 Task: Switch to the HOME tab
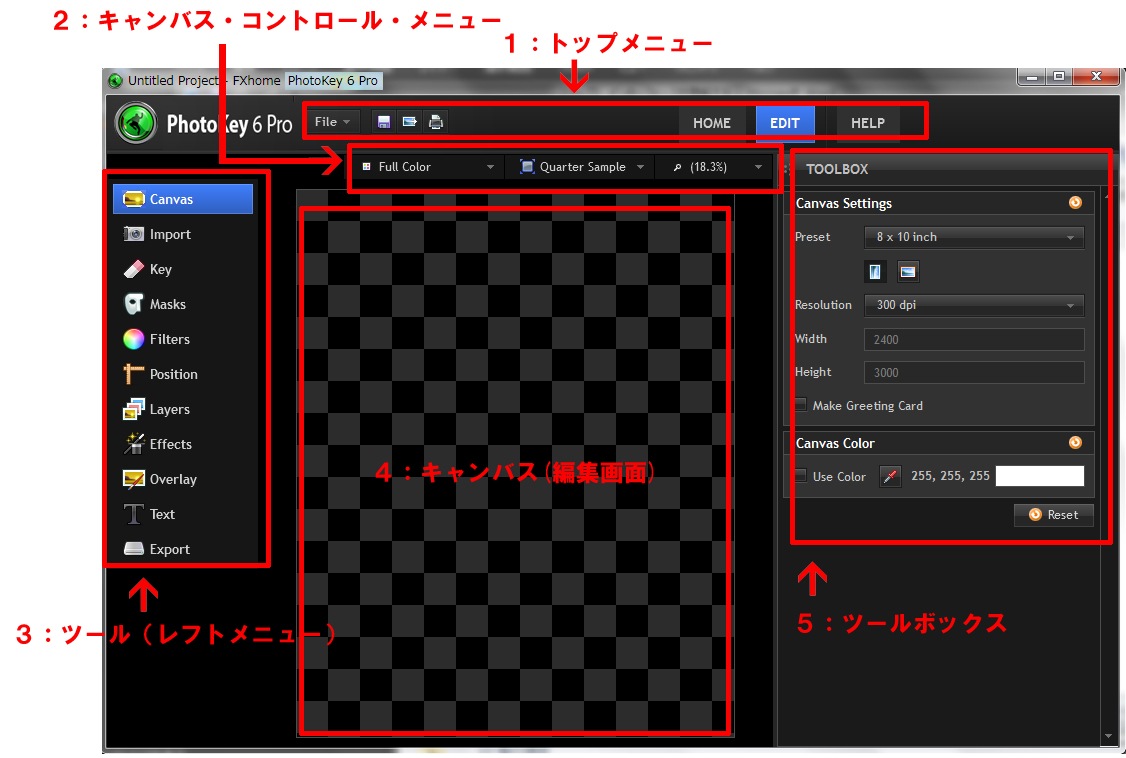pos(711,123)
